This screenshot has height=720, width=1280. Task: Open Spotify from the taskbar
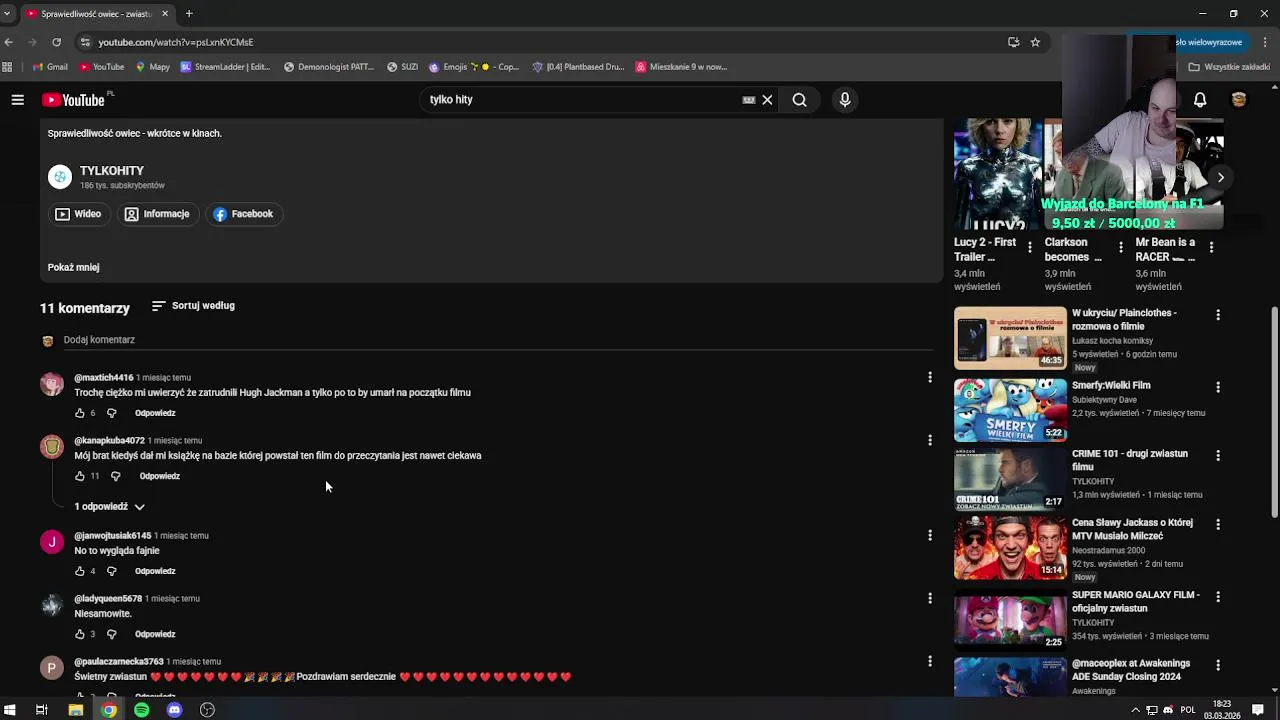[x=142, y=710]
